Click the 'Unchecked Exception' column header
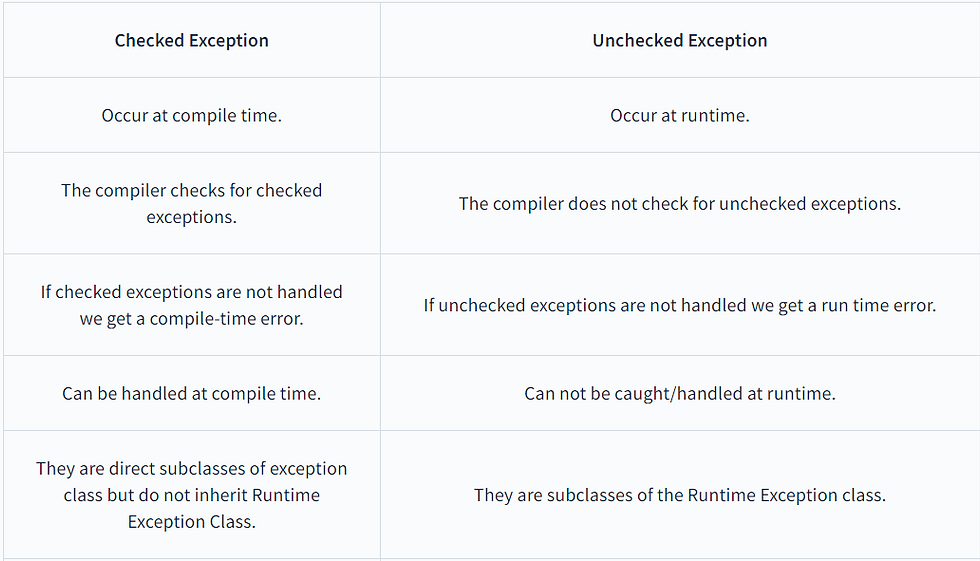 (679, 41)
